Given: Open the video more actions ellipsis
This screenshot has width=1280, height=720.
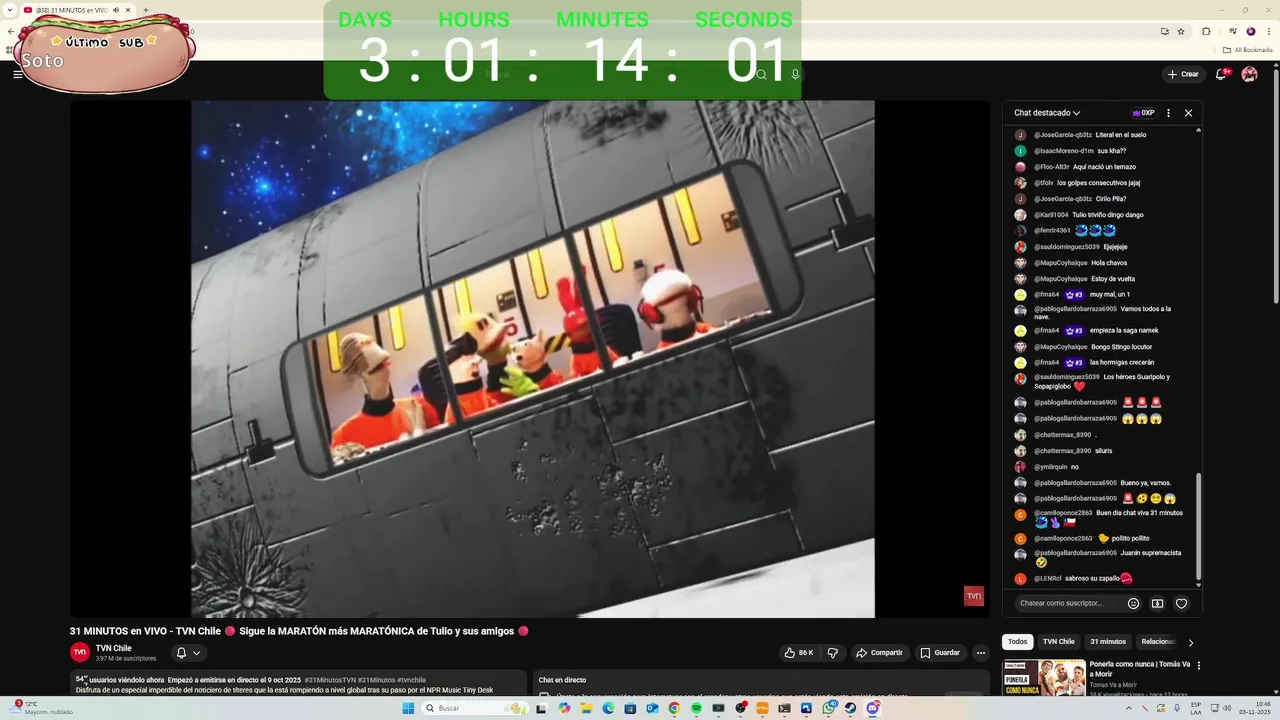Looking at the screenshot, I should [x=981, y=653].
